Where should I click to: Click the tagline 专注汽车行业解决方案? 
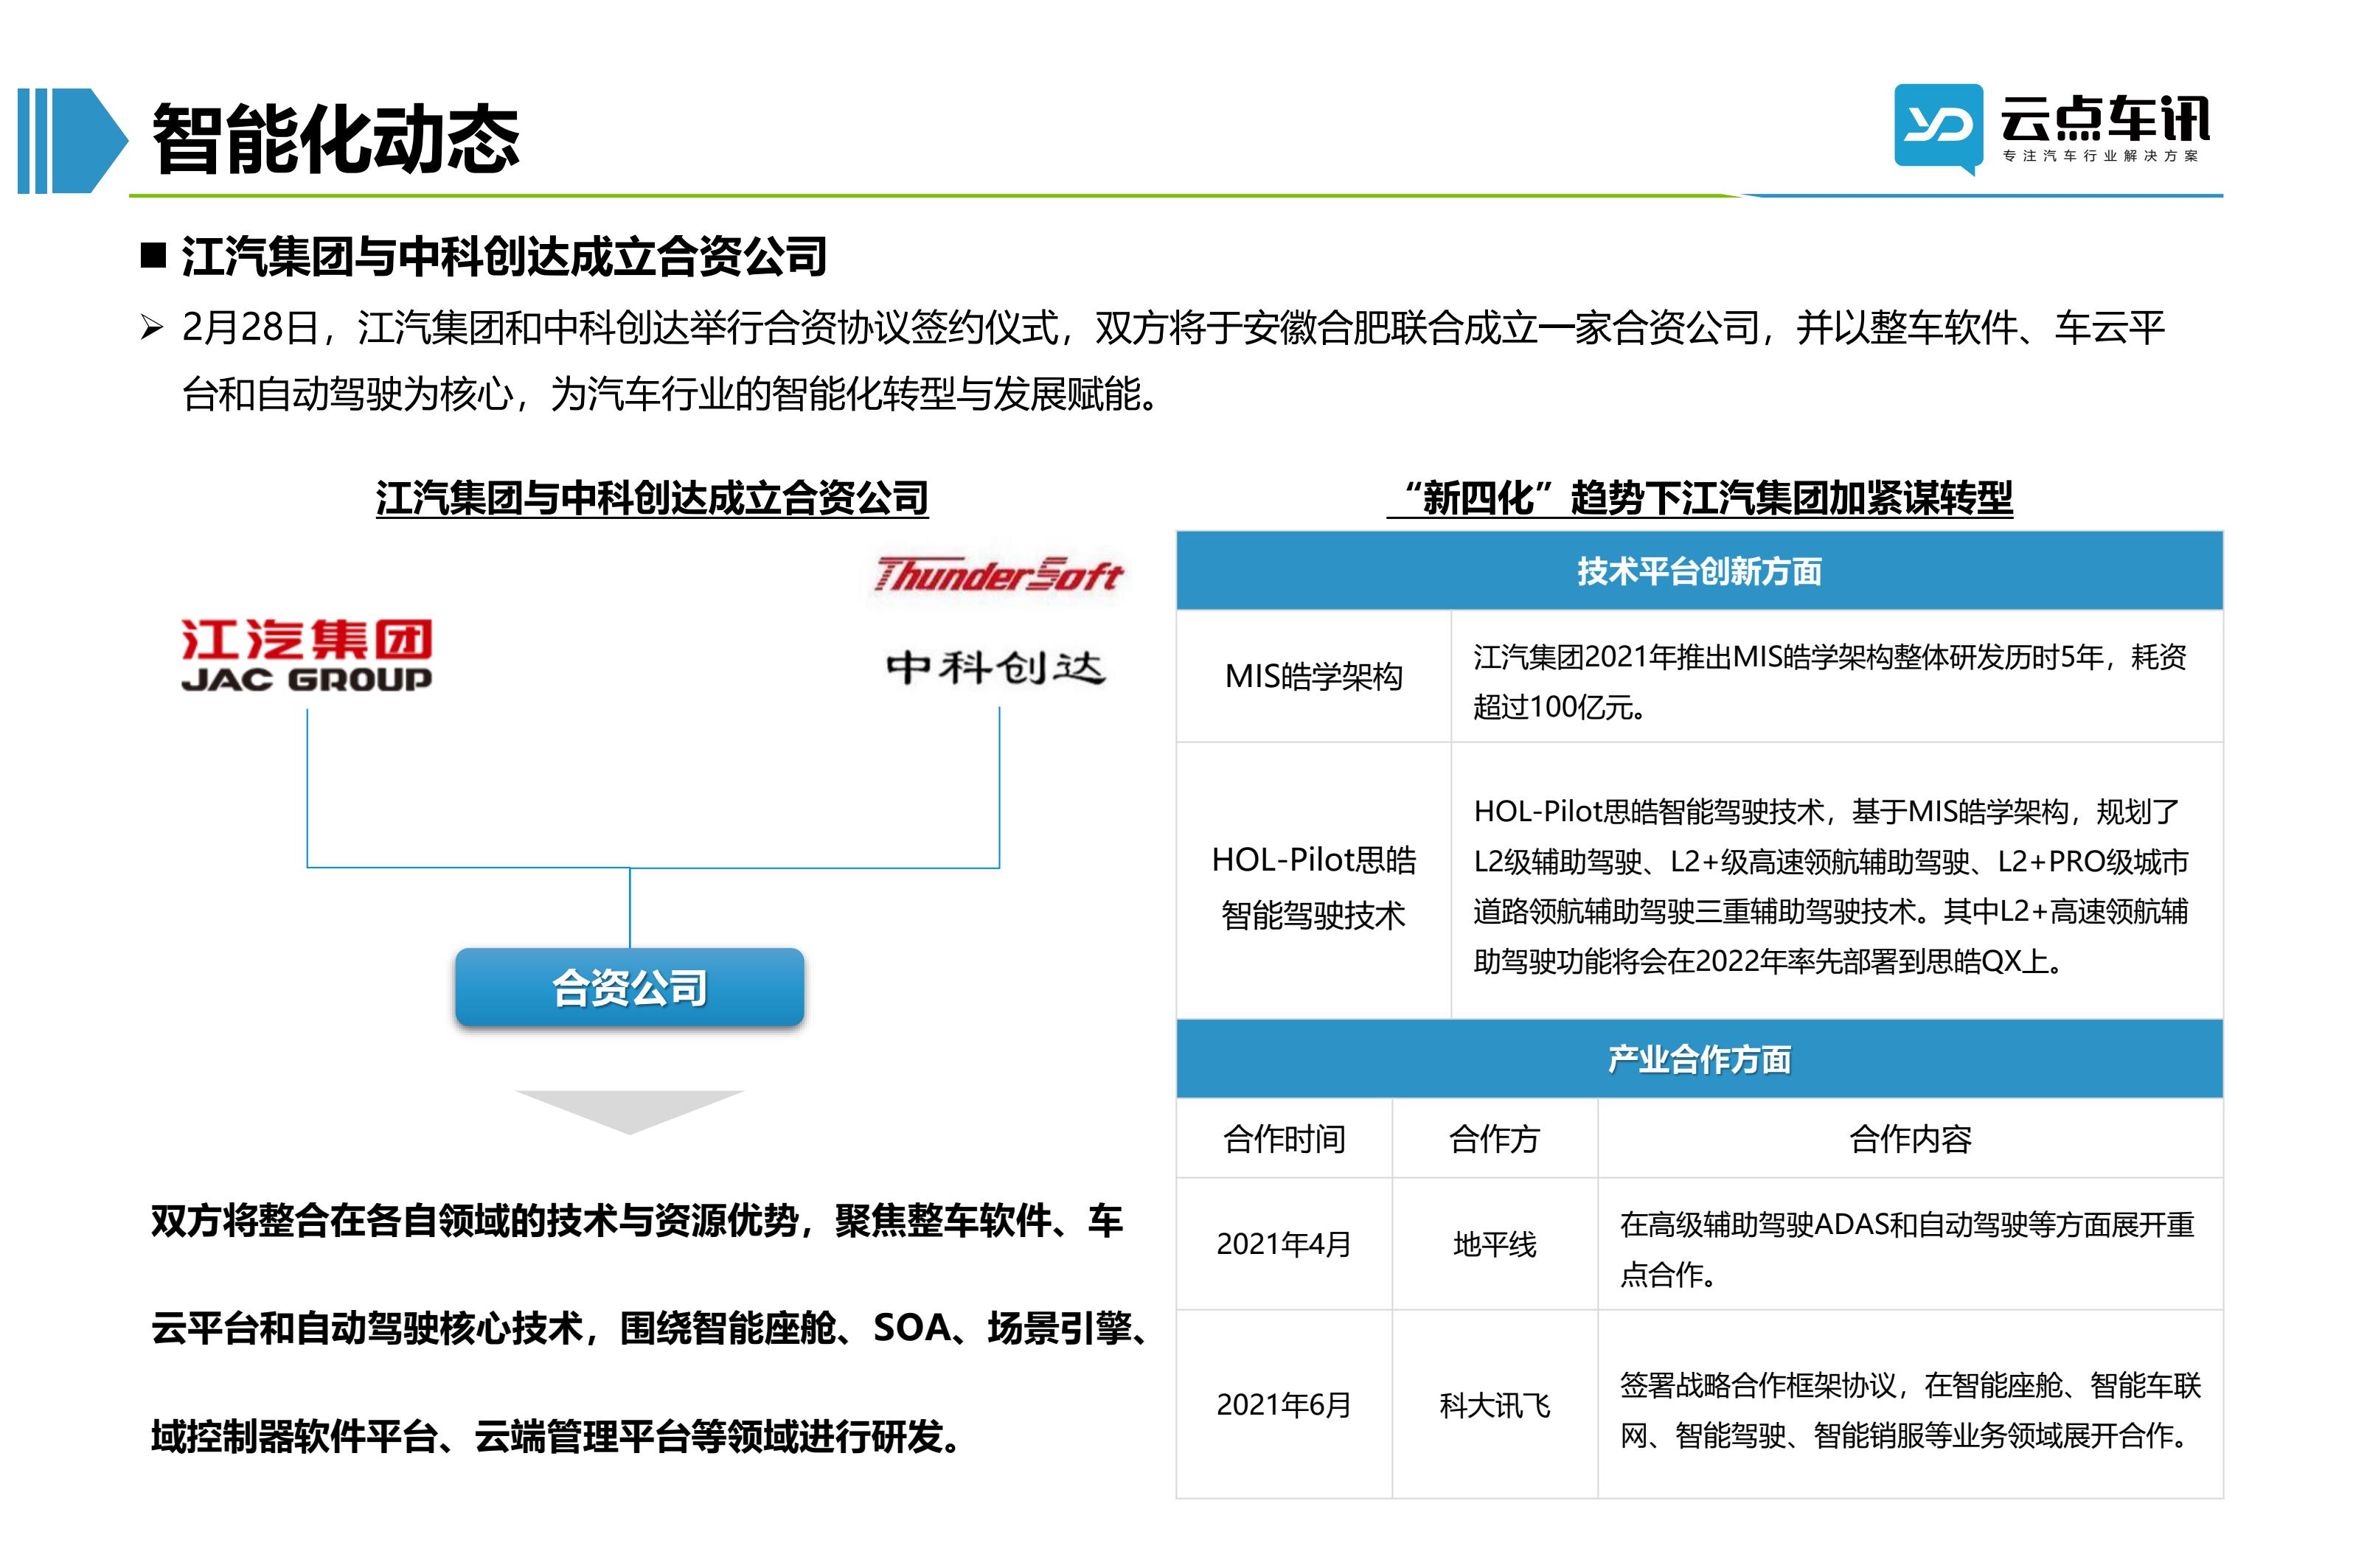pyautogui.click(x=2100, y=156)
